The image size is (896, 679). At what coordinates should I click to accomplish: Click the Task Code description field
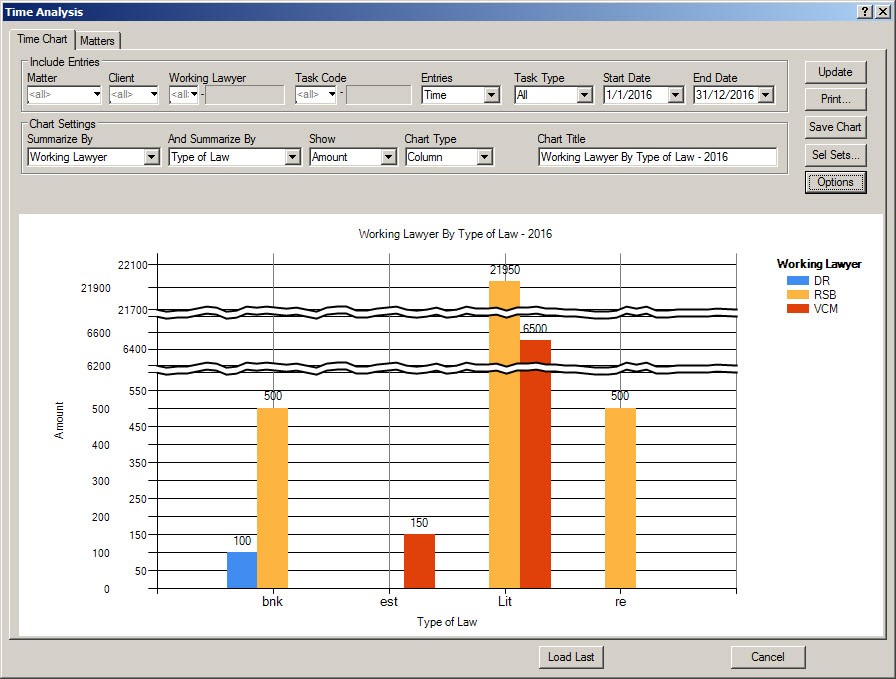378,95
